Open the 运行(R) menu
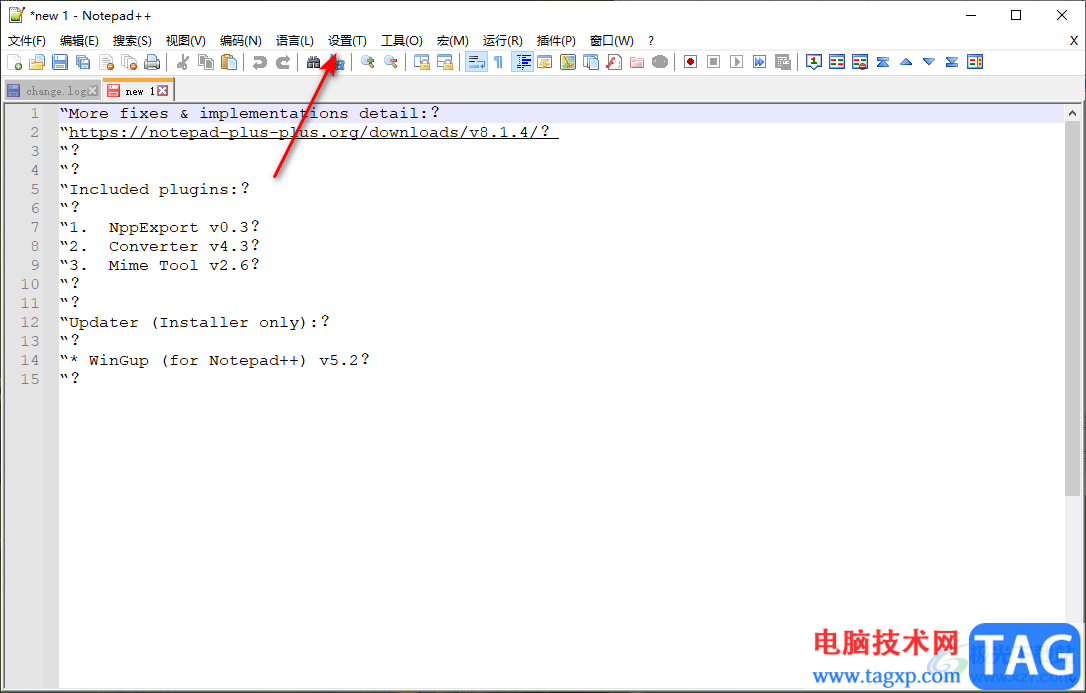The width and height of the screenshot is (1086, 693). pyautogui.click(x=503, y=41)
